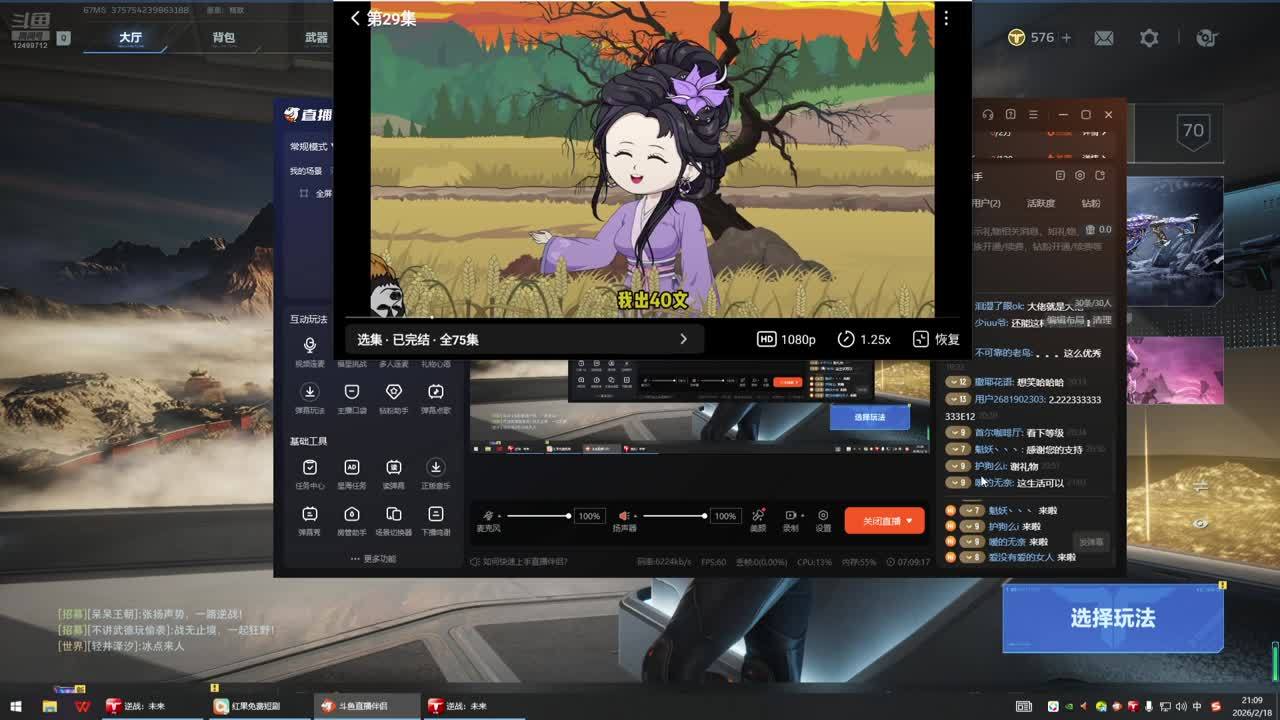
Task: Open WPS Office from taskbar
Action: pos(82,706)
